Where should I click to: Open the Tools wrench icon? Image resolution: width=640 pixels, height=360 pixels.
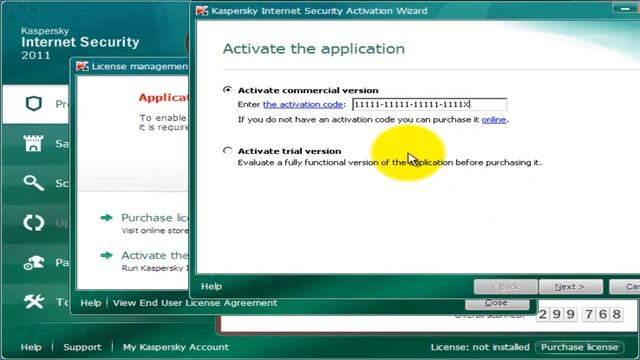pyautogui.click(x=33, y=302)
